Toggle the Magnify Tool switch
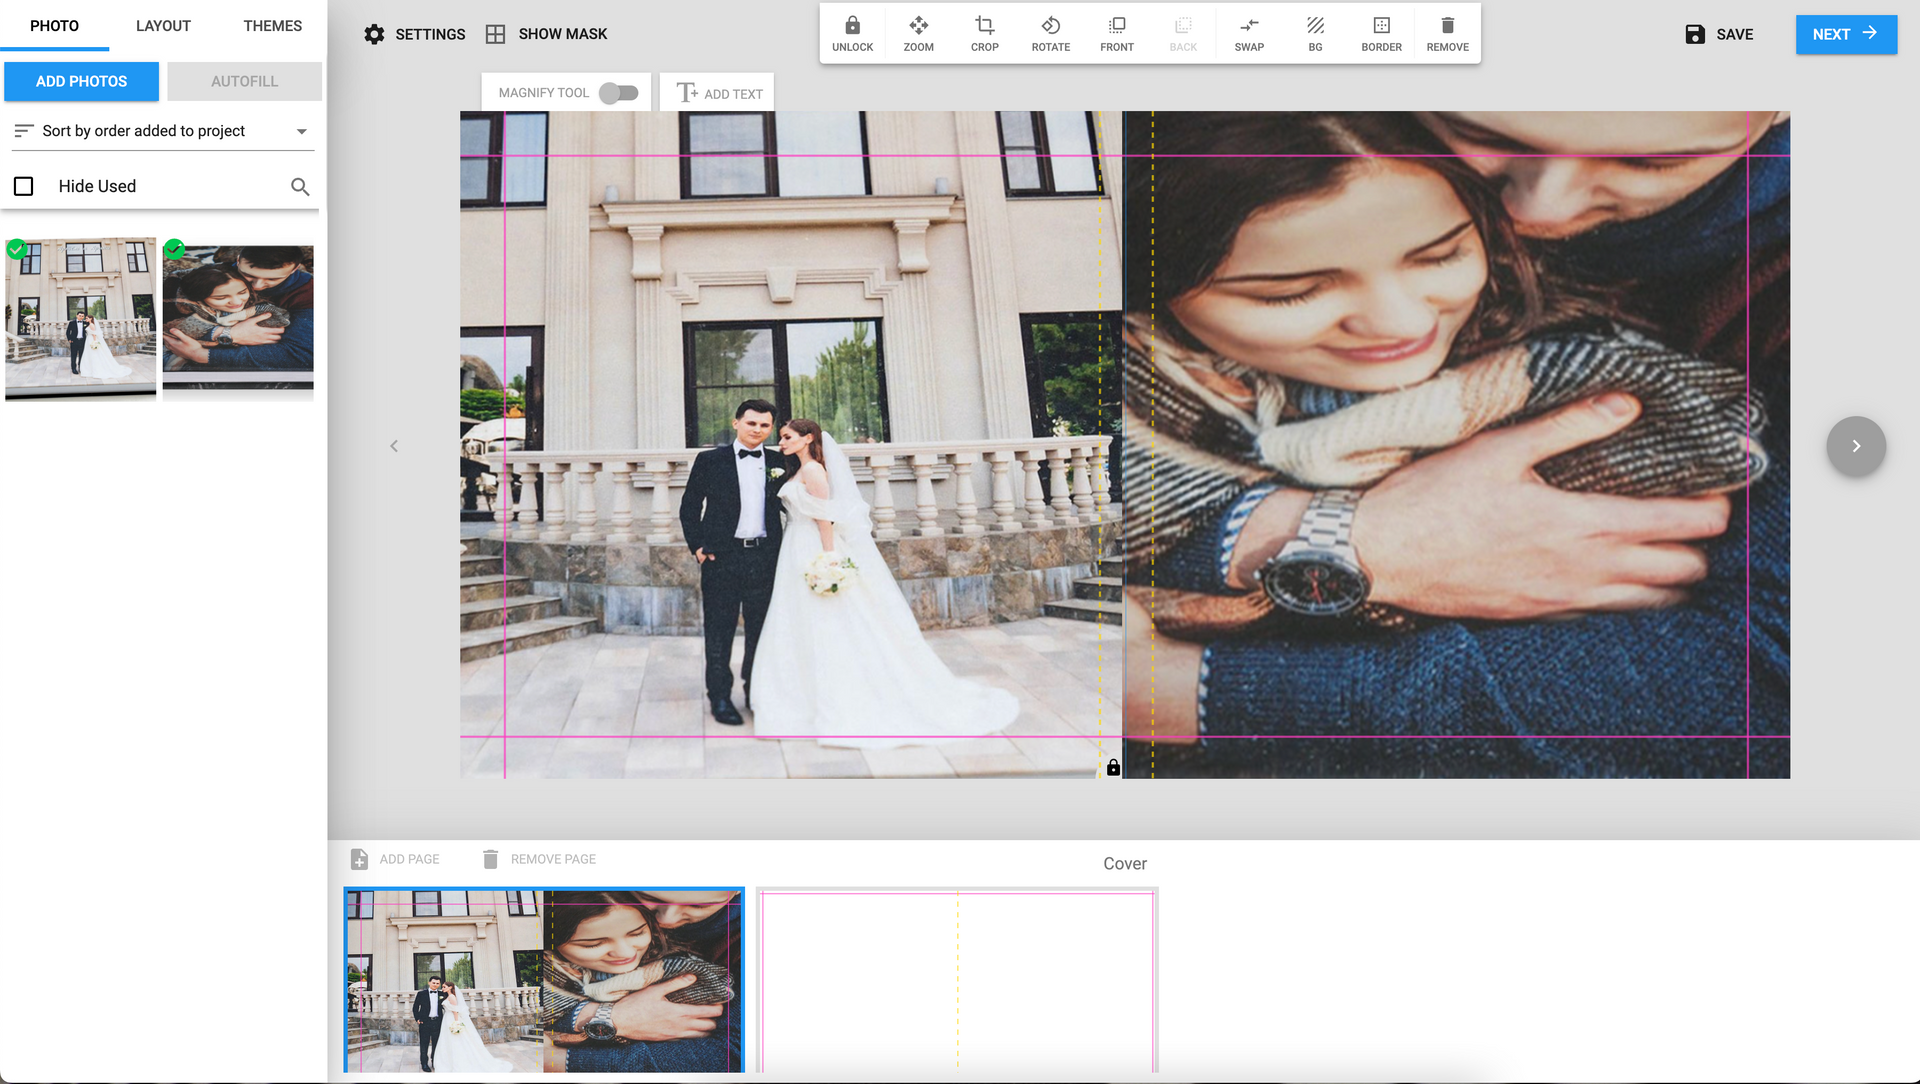The height and width of the screenshot is (1084, 1920). click(618, 92)
